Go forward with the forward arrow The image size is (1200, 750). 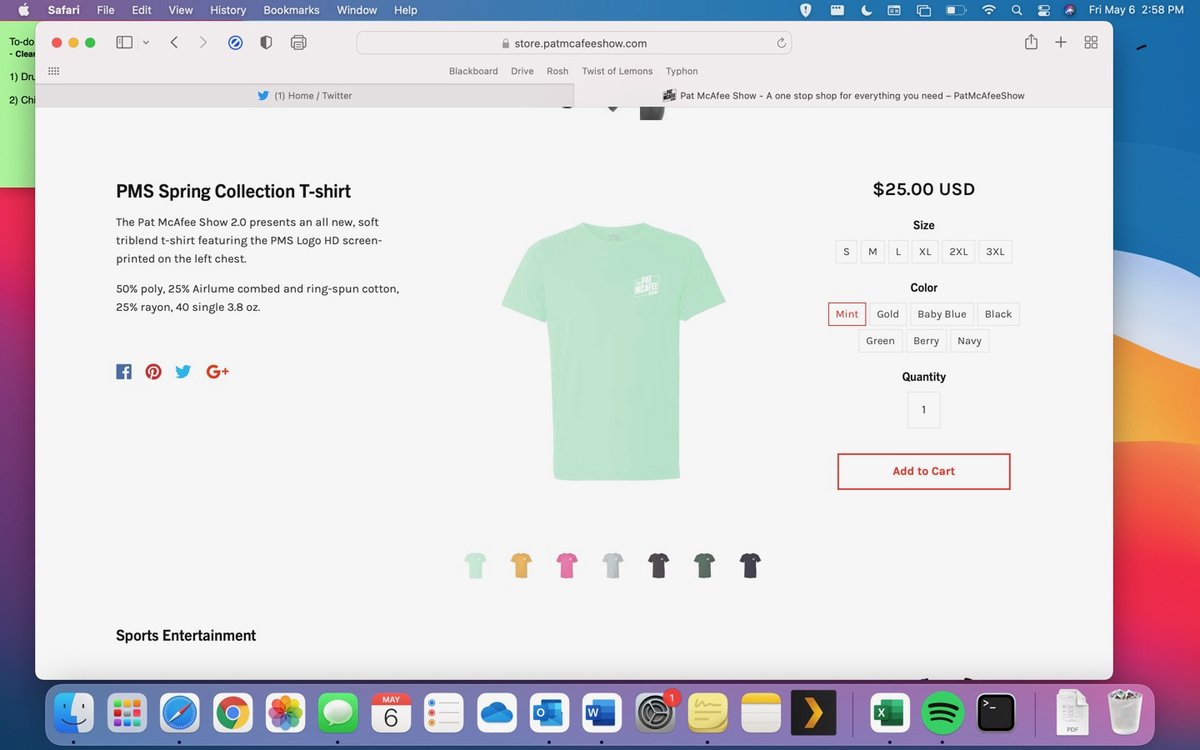pyautogui.click(x=203, y=43)
